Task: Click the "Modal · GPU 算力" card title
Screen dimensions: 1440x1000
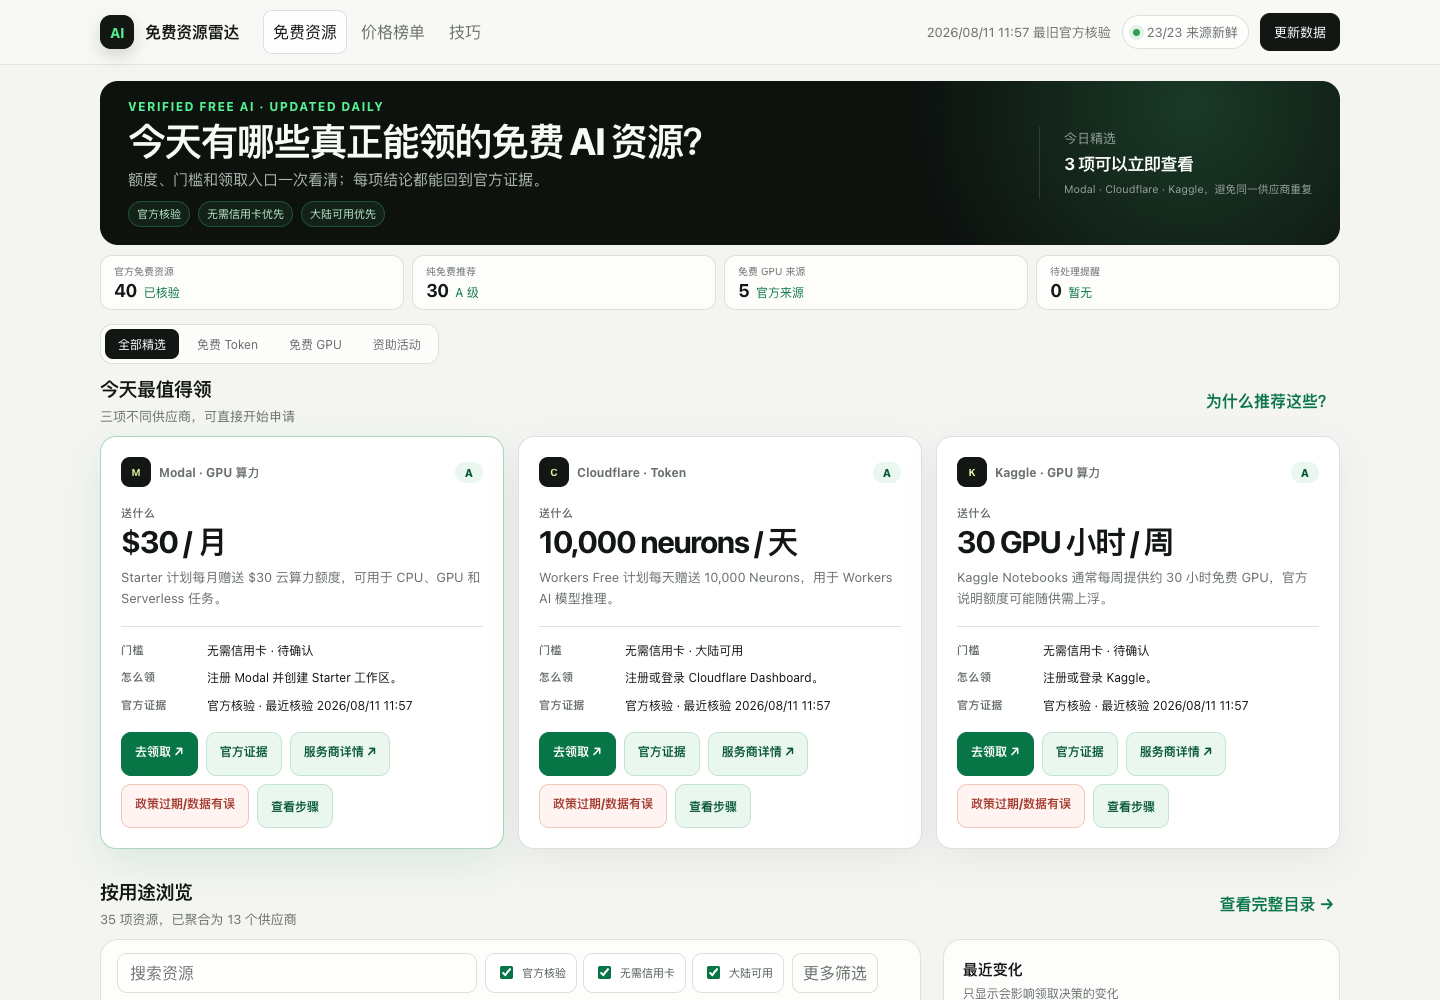Action: coord(209,473)
